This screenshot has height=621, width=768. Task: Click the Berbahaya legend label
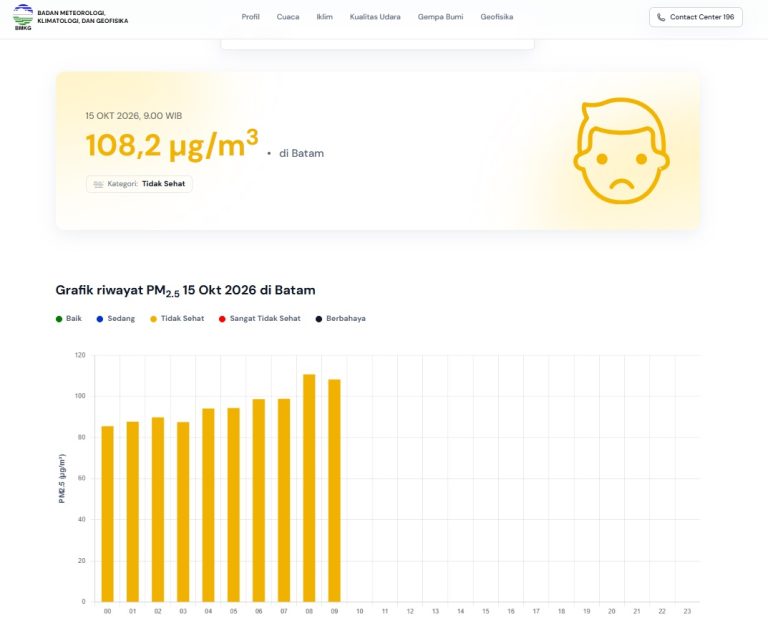pyautogui.click(x=346, y=318)
